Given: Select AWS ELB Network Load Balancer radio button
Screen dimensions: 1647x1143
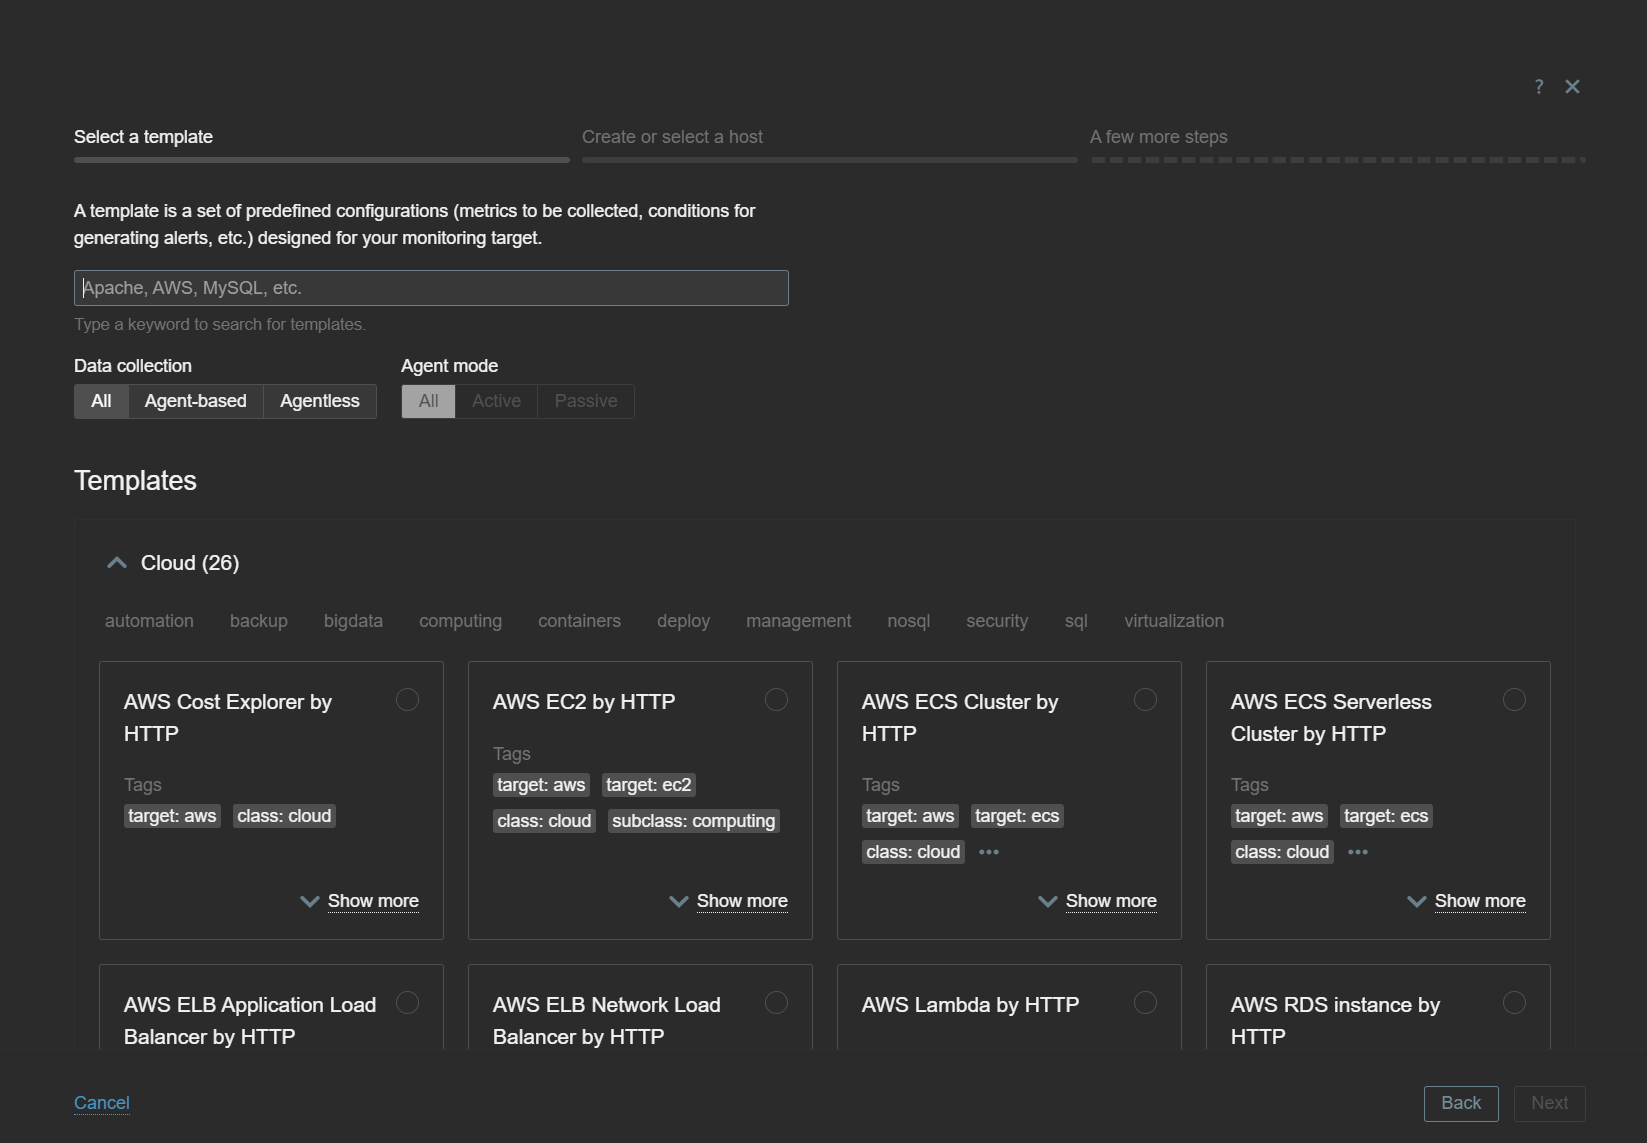Looking at the screenshot, I should (x=776, y=1003).
